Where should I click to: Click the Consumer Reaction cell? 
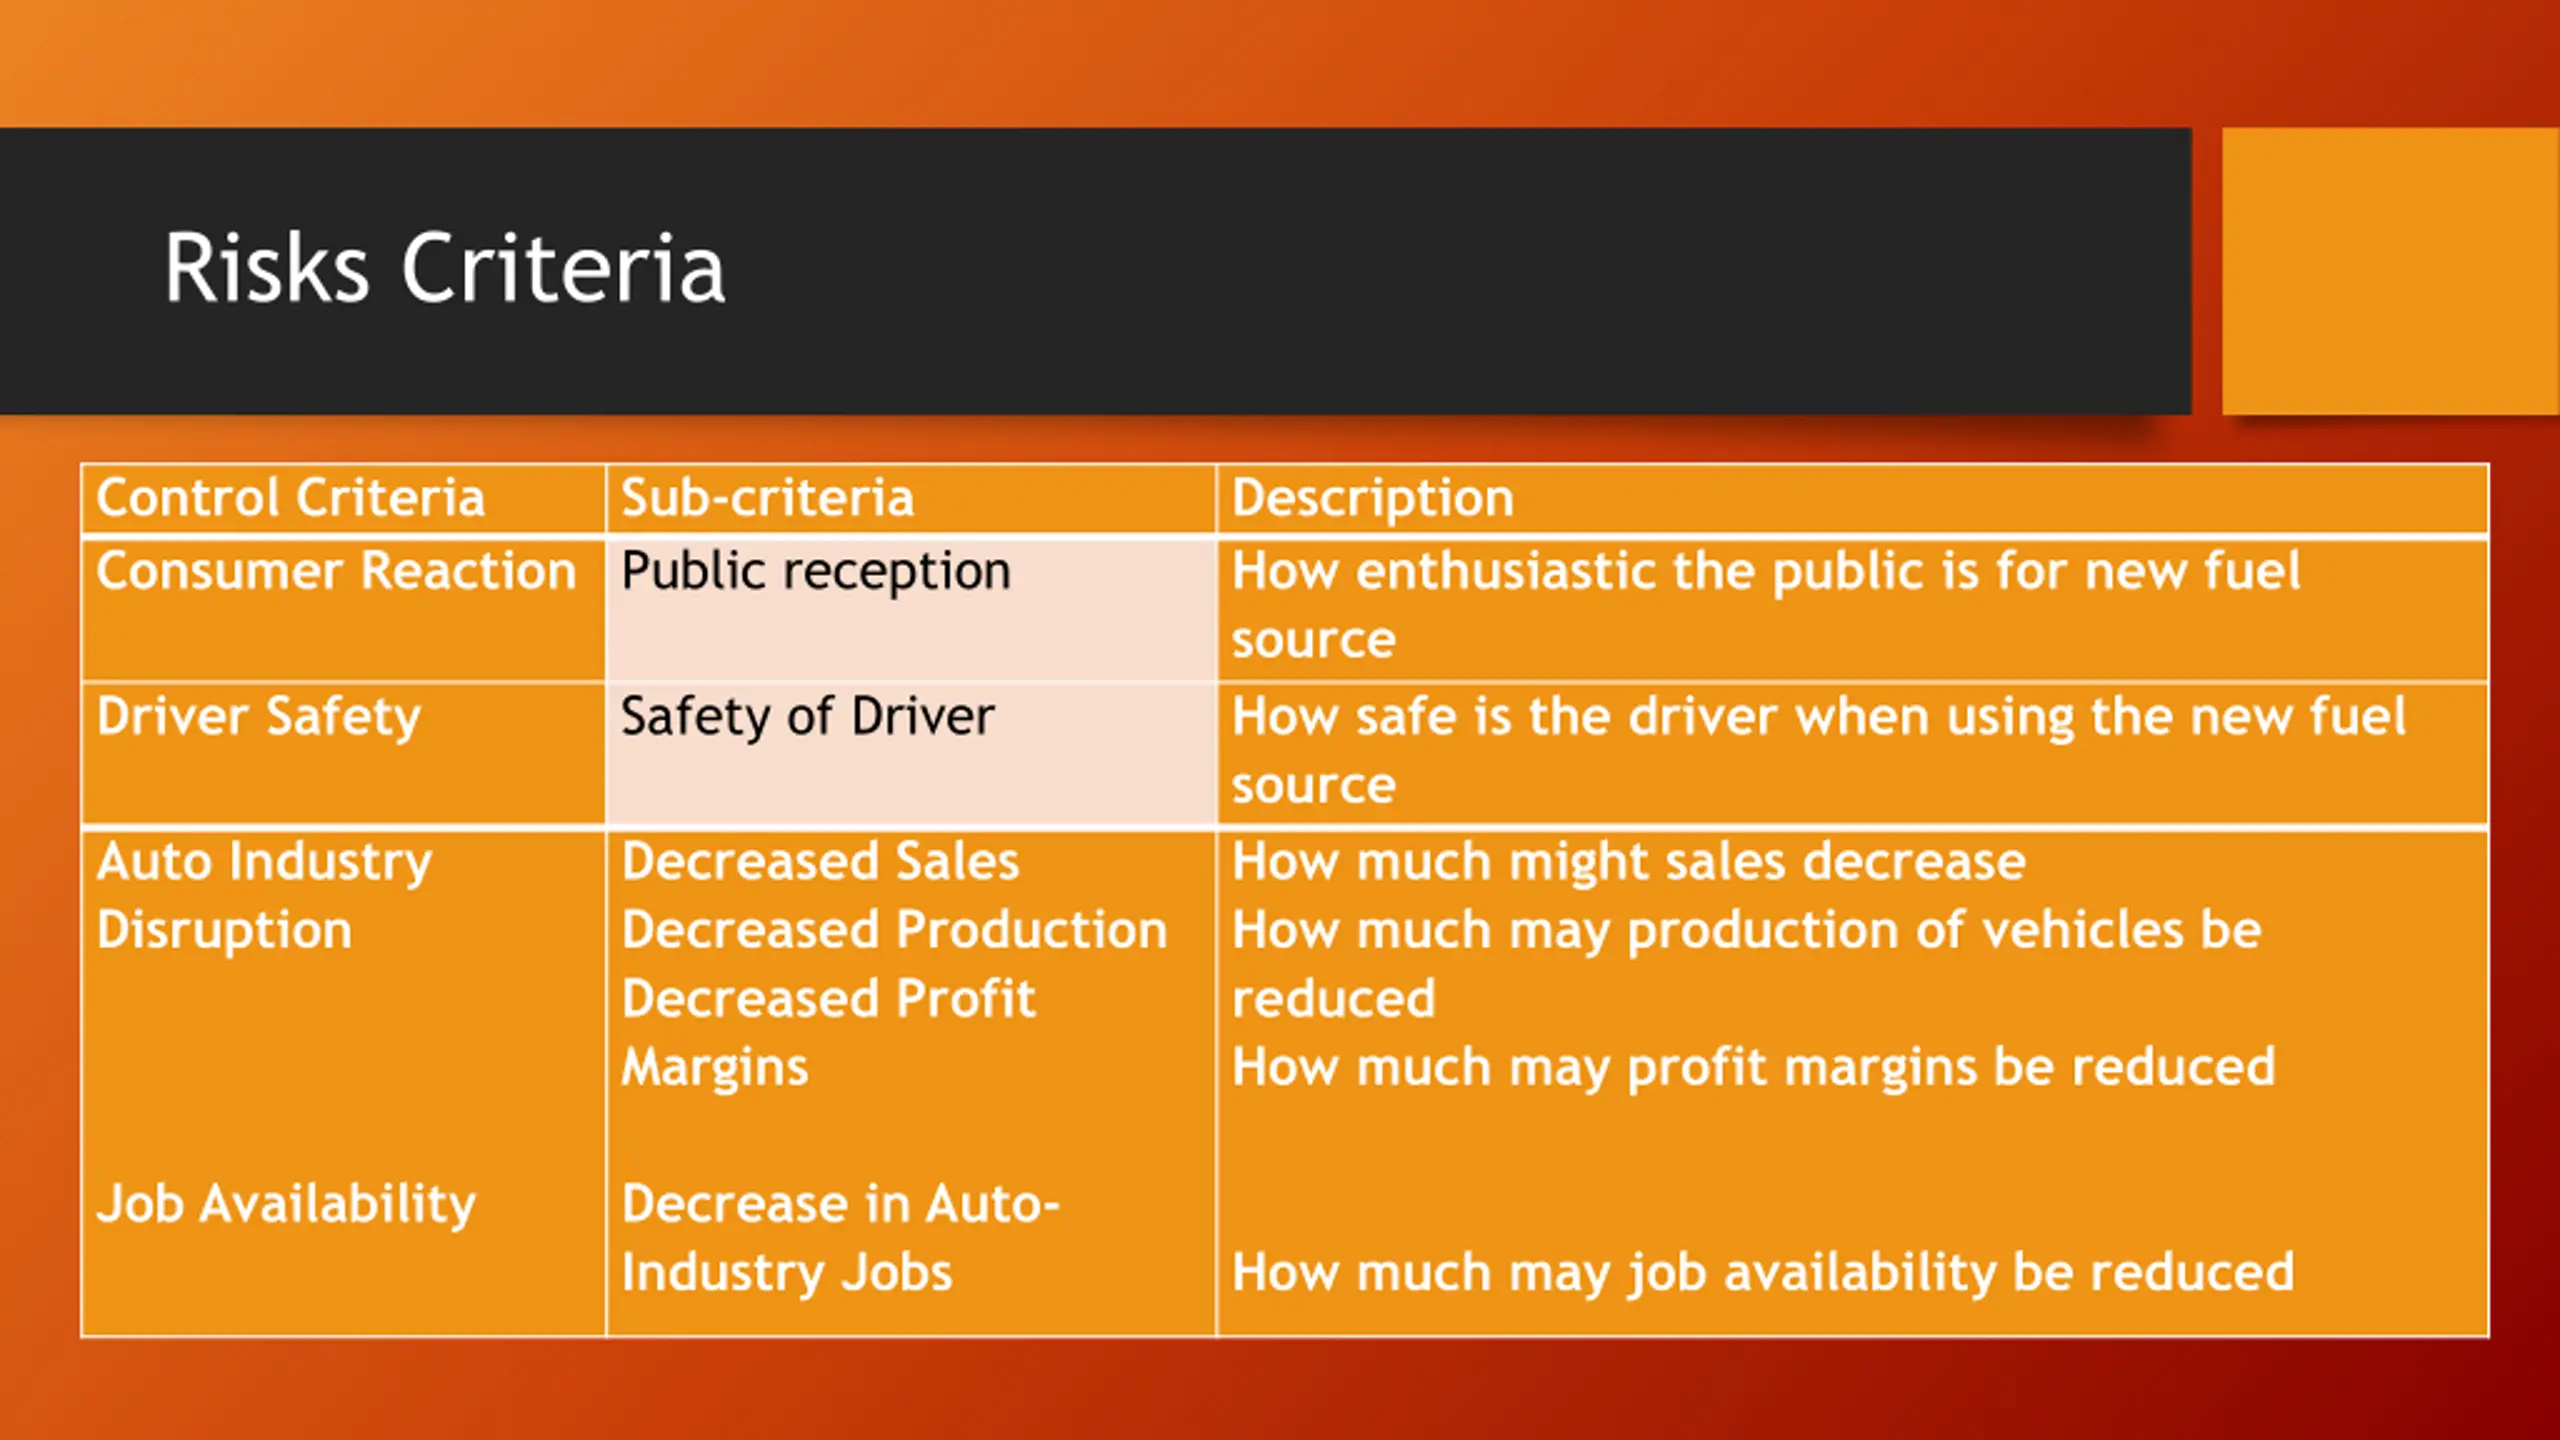pos(343,609)
